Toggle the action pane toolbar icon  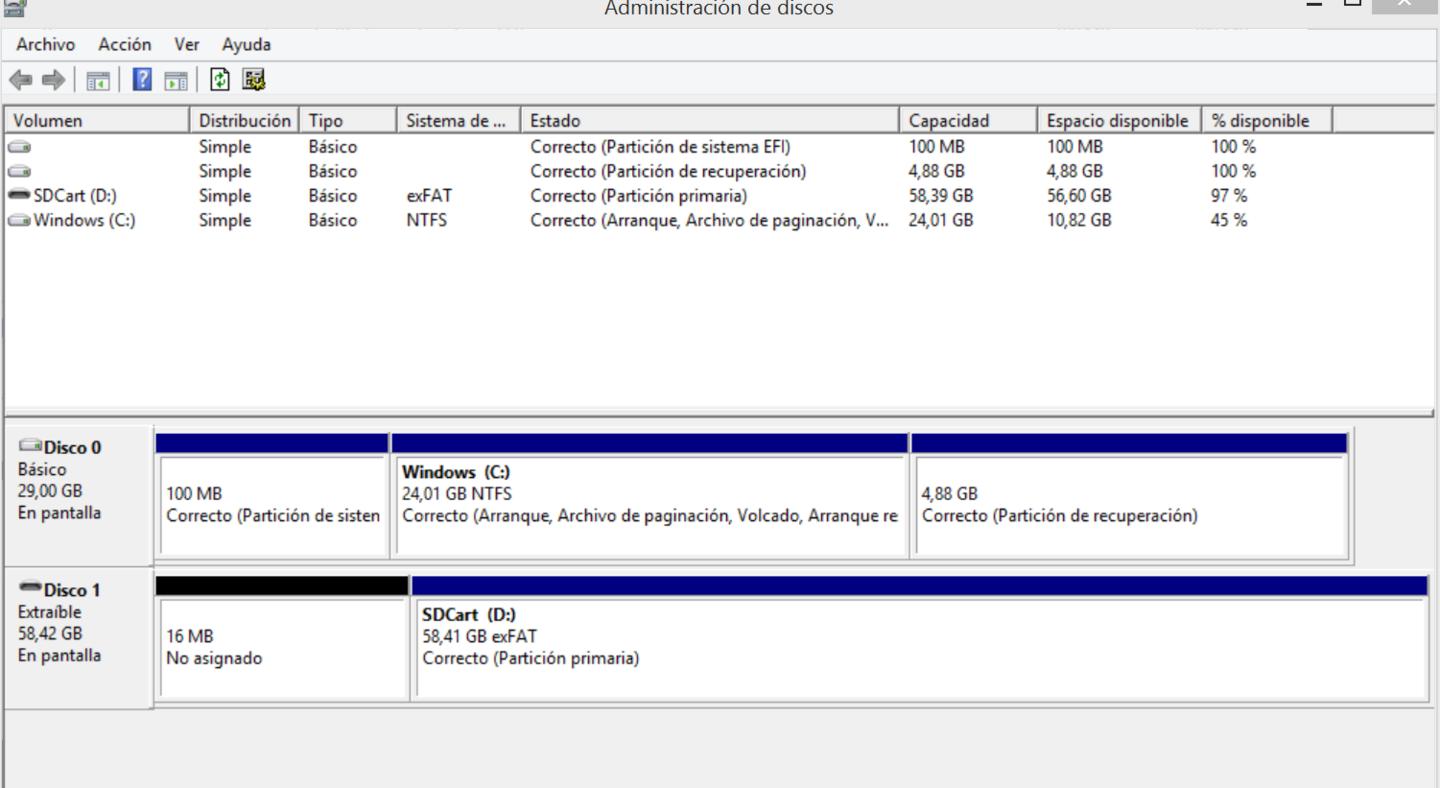tap(176, 80)
